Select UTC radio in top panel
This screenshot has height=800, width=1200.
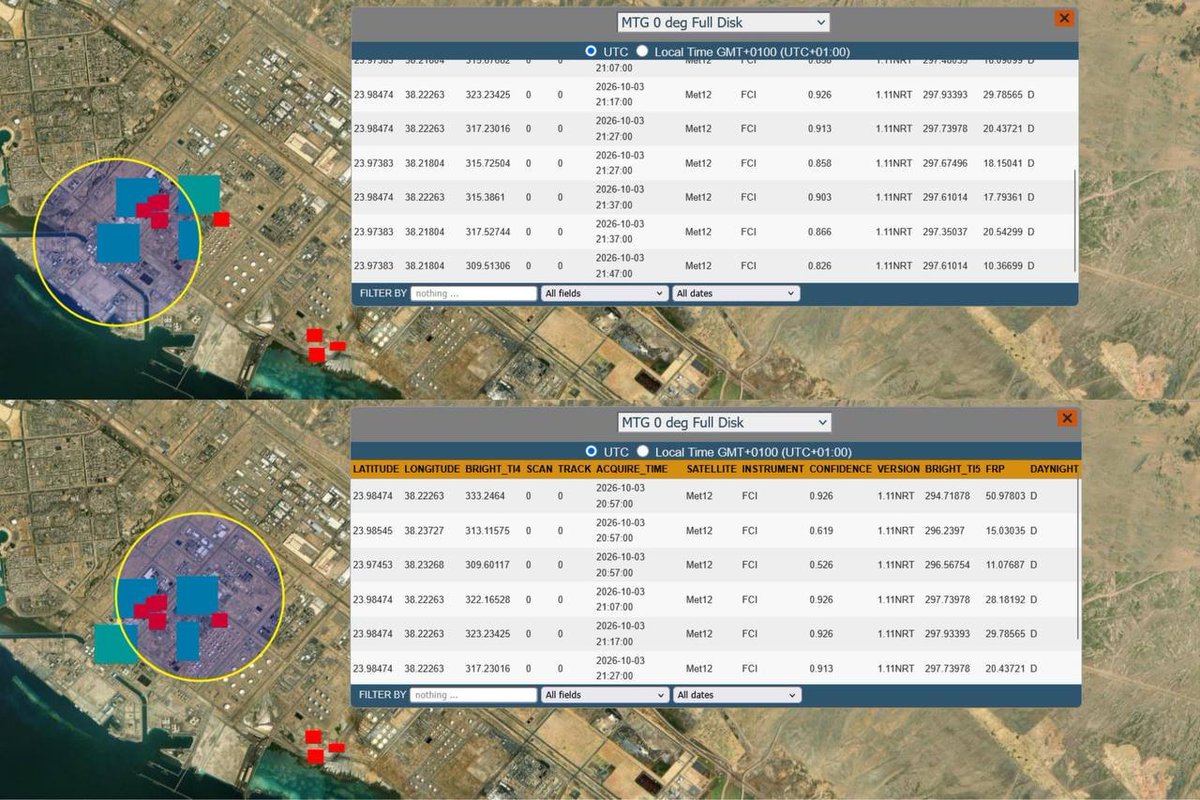tap(592, 51)
